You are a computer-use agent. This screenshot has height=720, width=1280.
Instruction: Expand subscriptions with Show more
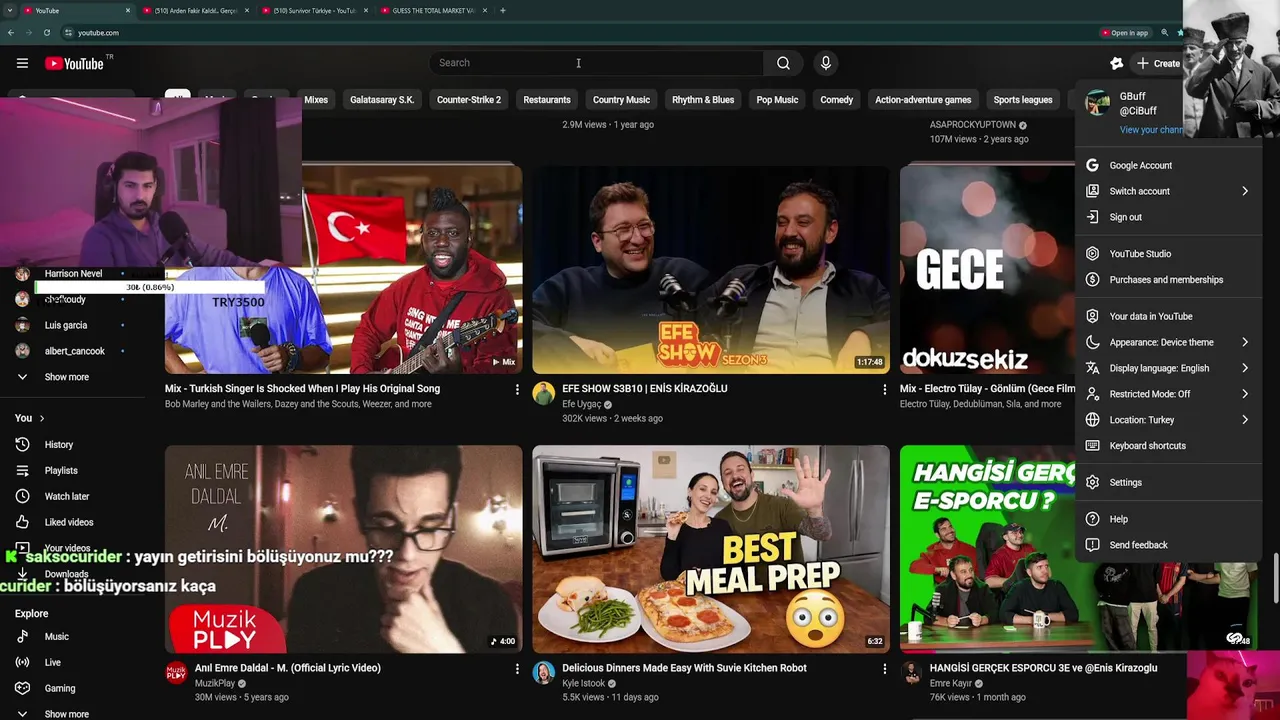click(x=65, y=377)
